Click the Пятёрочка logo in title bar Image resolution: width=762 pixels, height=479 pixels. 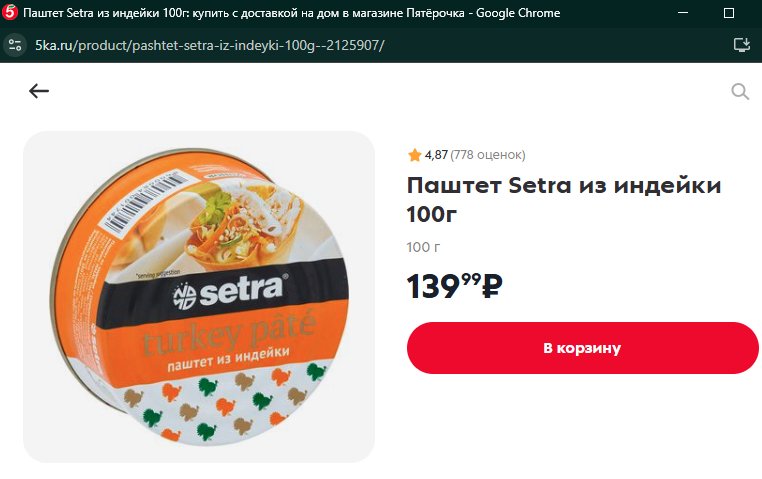coord(9,12)
